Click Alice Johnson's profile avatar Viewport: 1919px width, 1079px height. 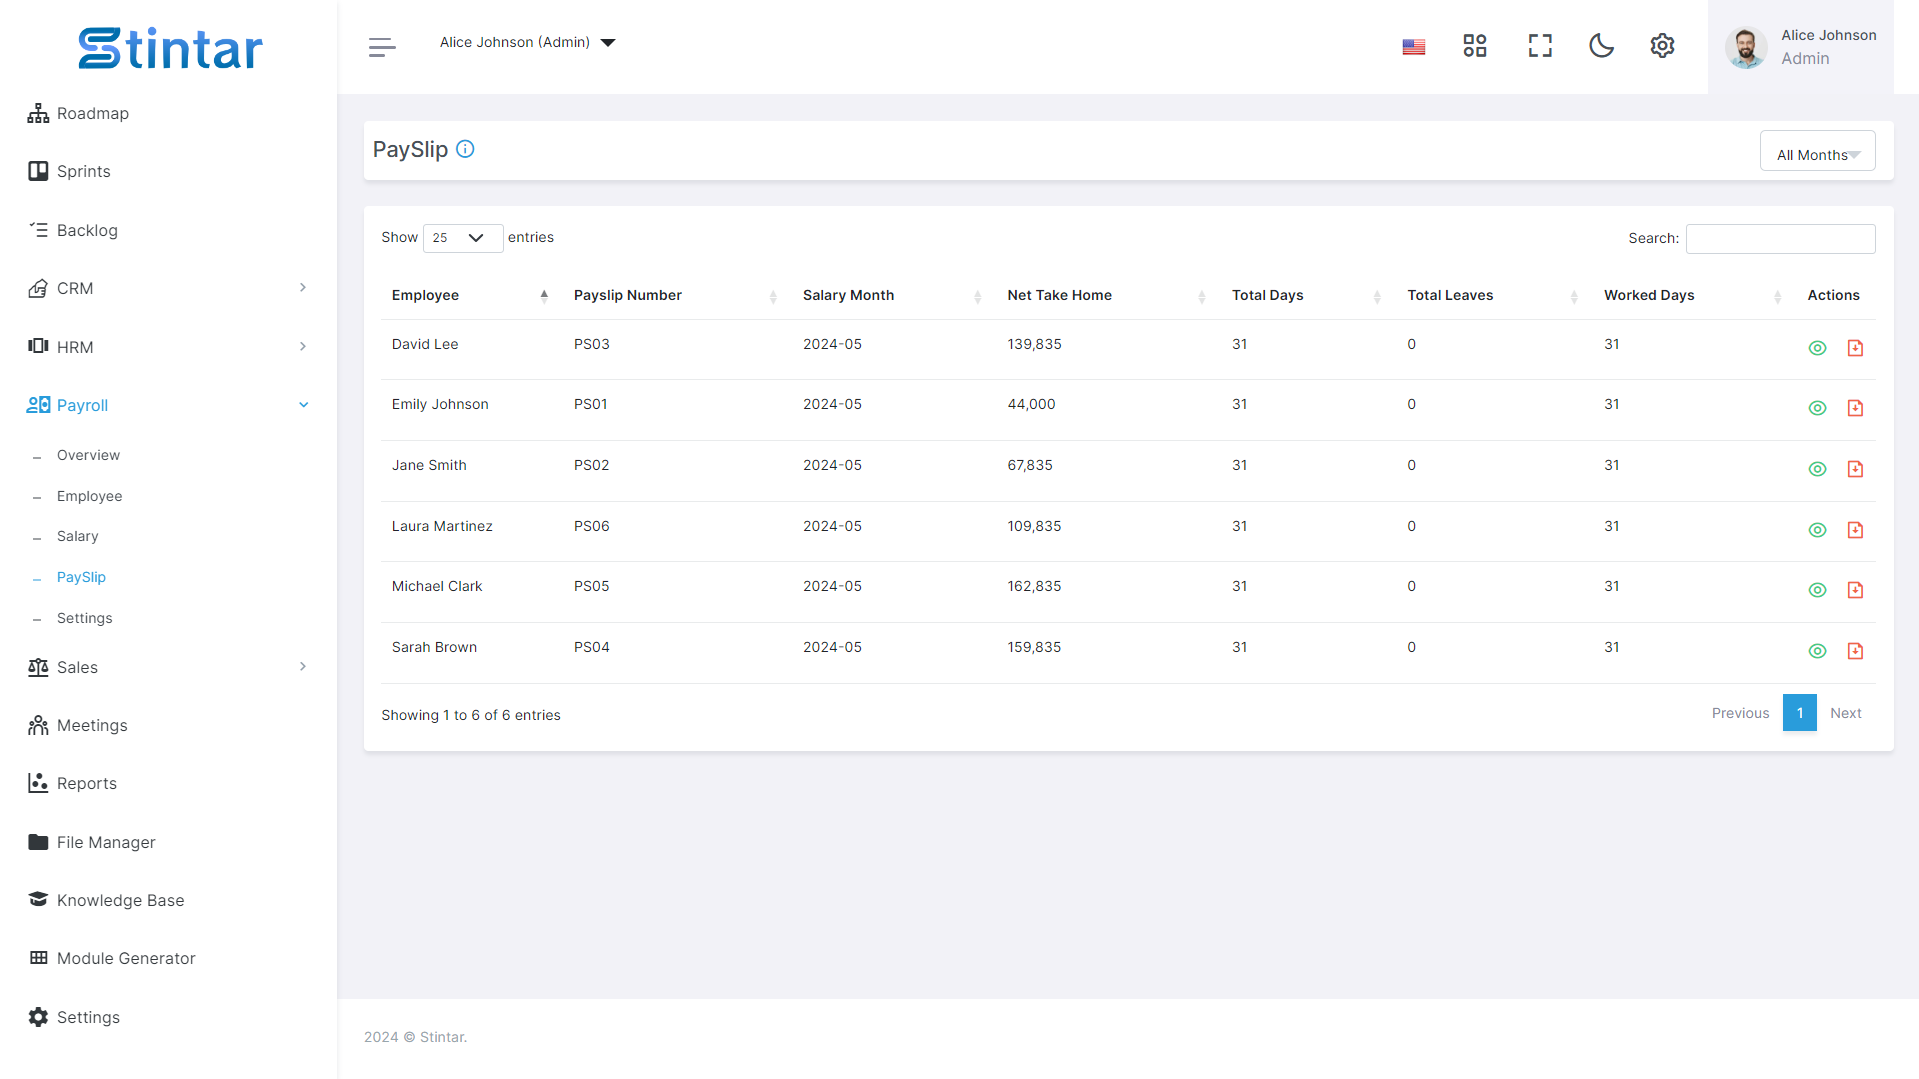1746,47
